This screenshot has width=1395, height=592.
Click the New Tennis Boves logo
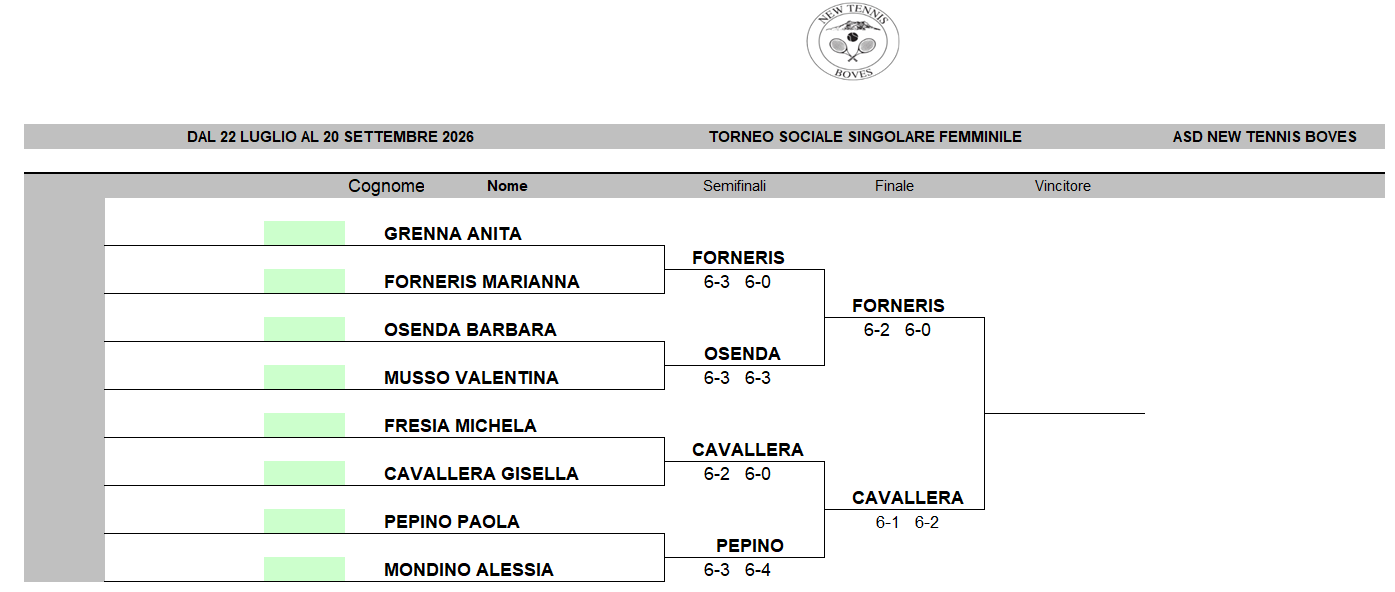click(x=853, y=43)
